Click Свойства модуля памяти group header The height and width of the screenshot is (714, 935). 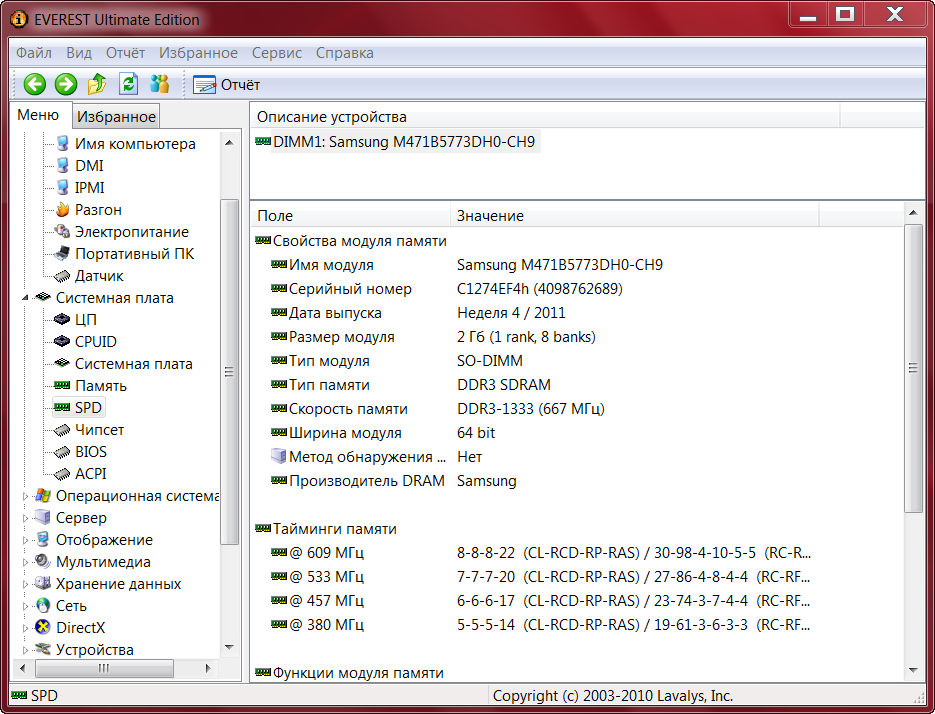click(351, 241)
